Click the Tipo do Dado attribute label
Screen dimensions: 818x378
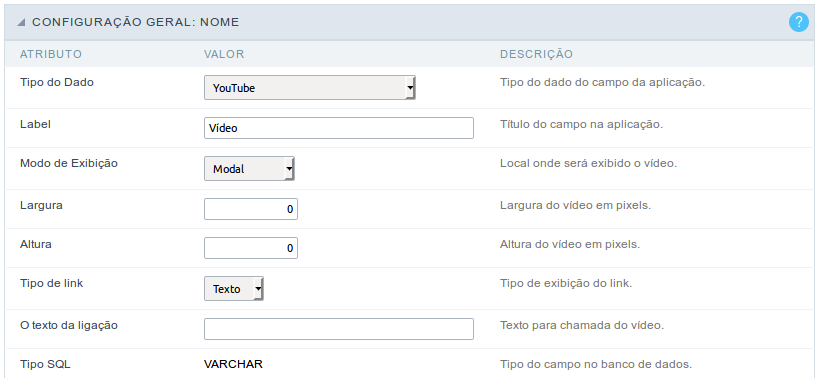[57, 82]
